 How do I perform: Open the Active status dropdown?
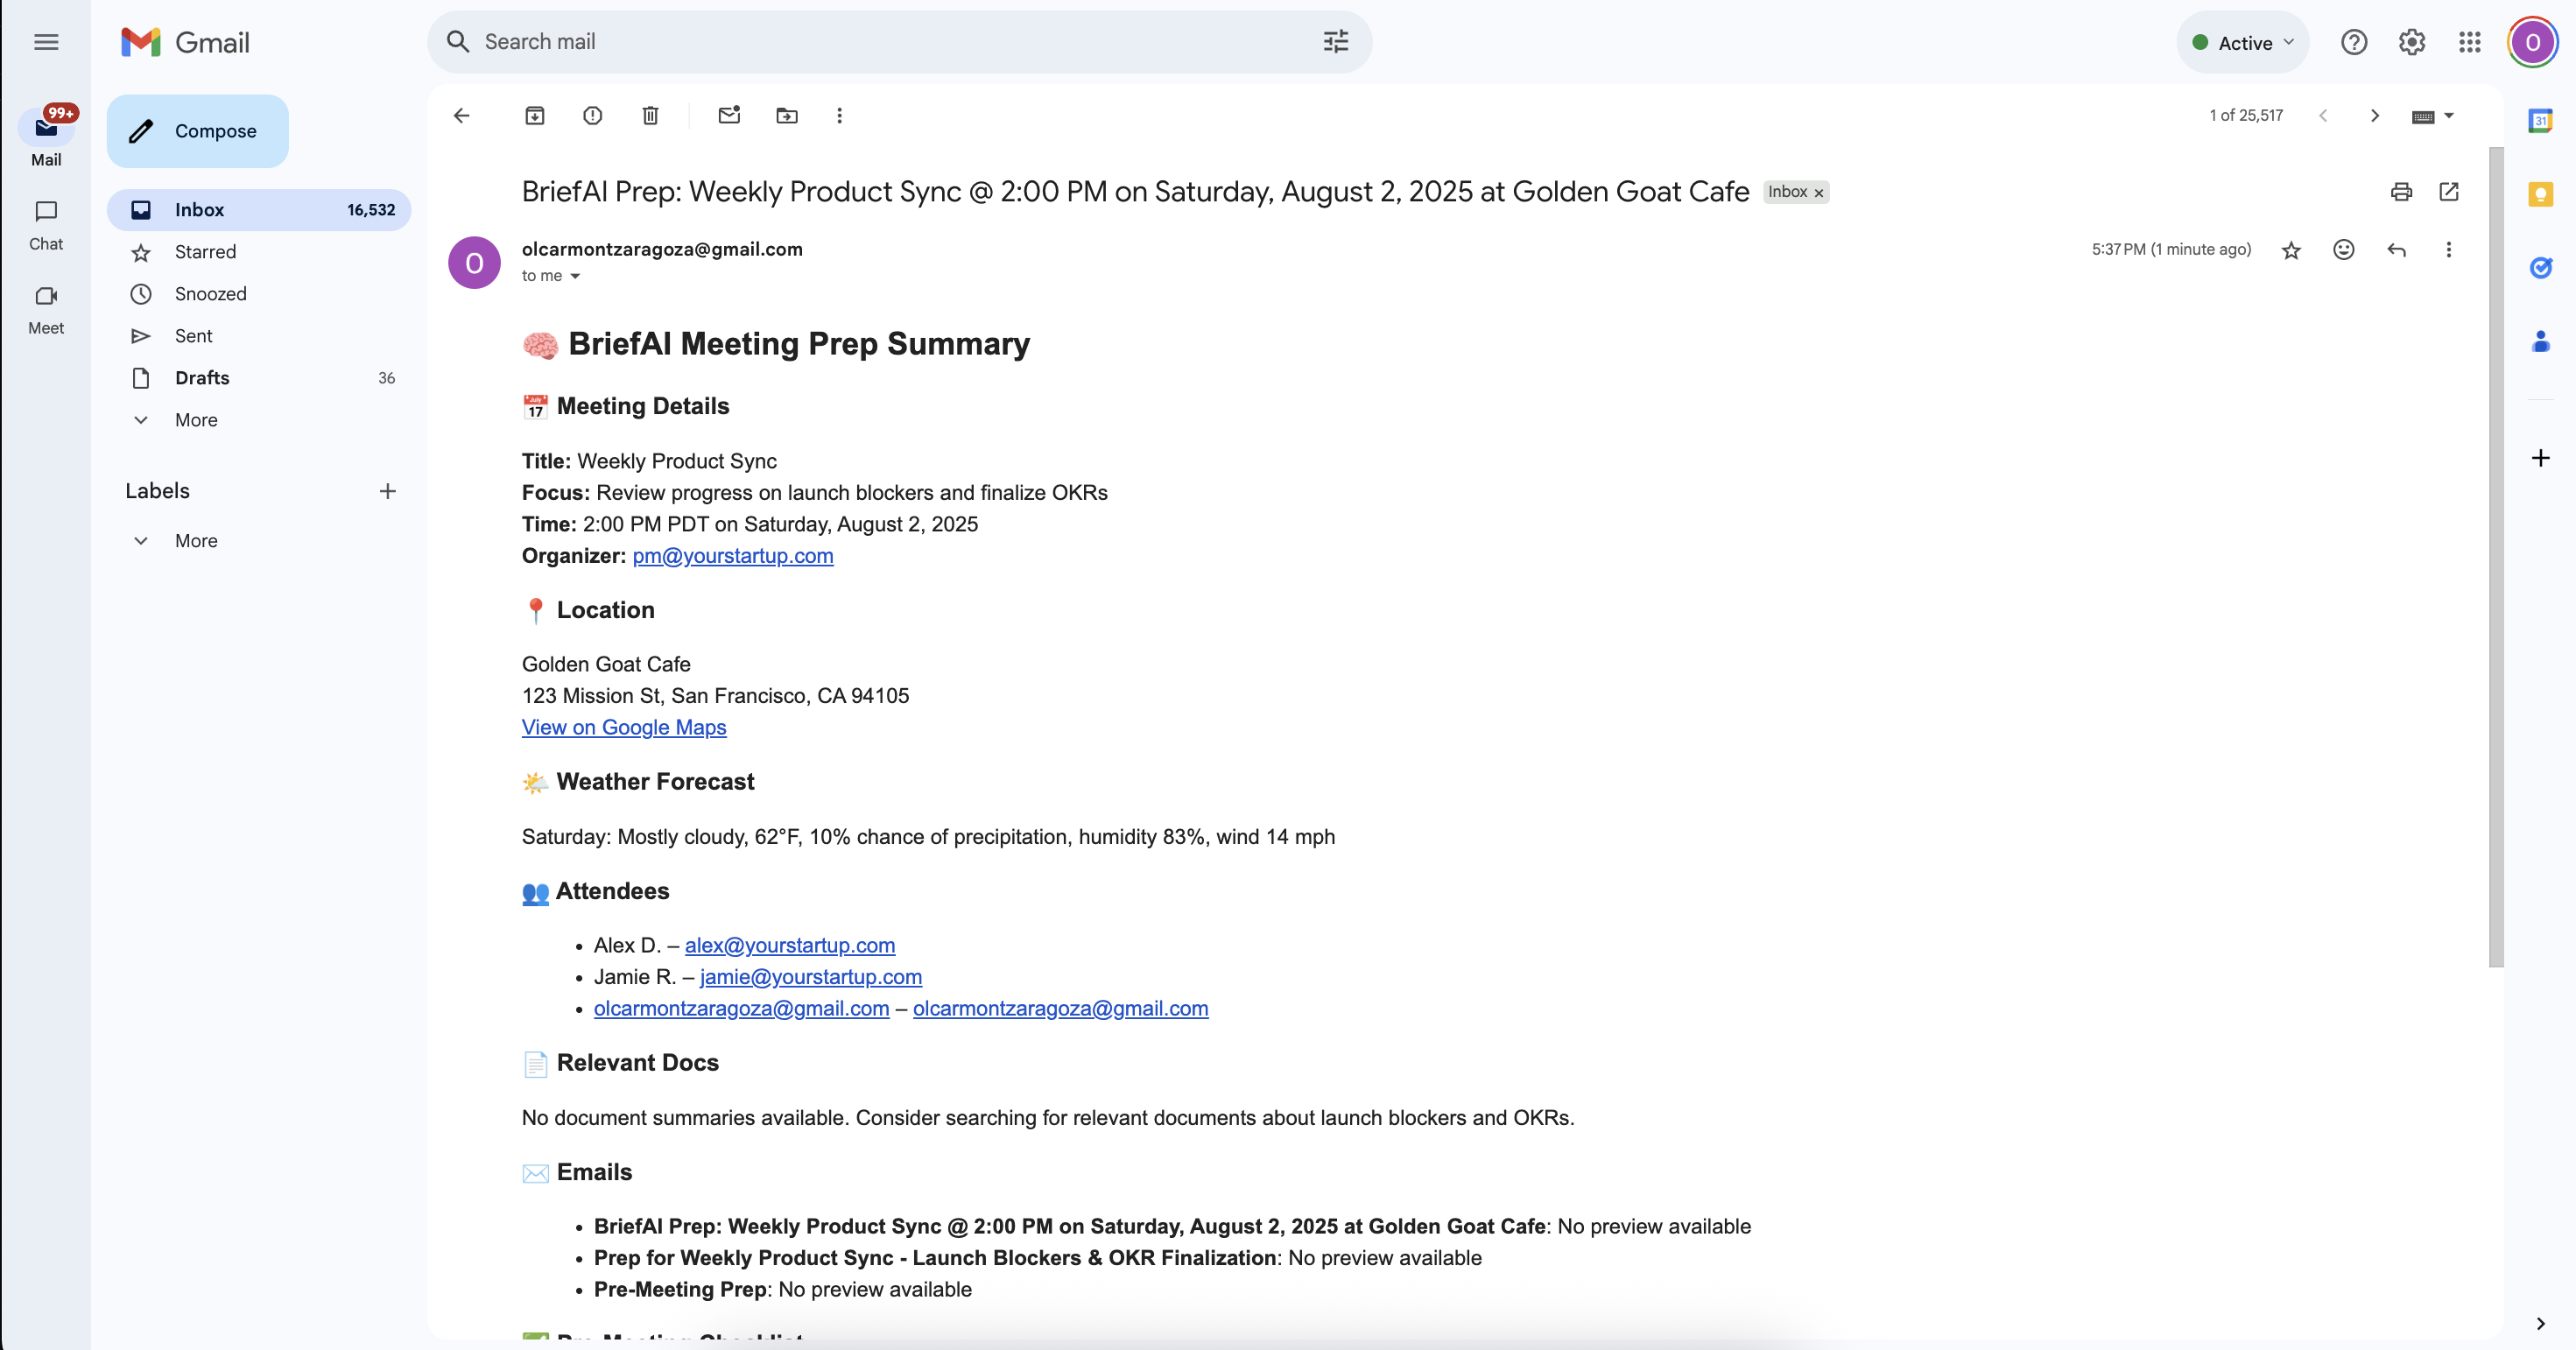coord(2243,43)
